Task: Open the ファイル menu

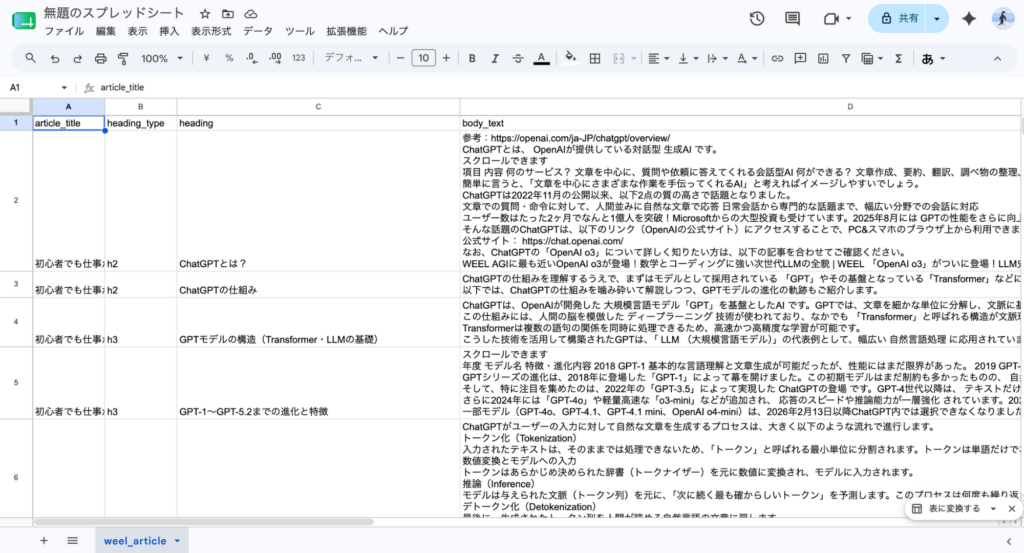Action: 64,31
